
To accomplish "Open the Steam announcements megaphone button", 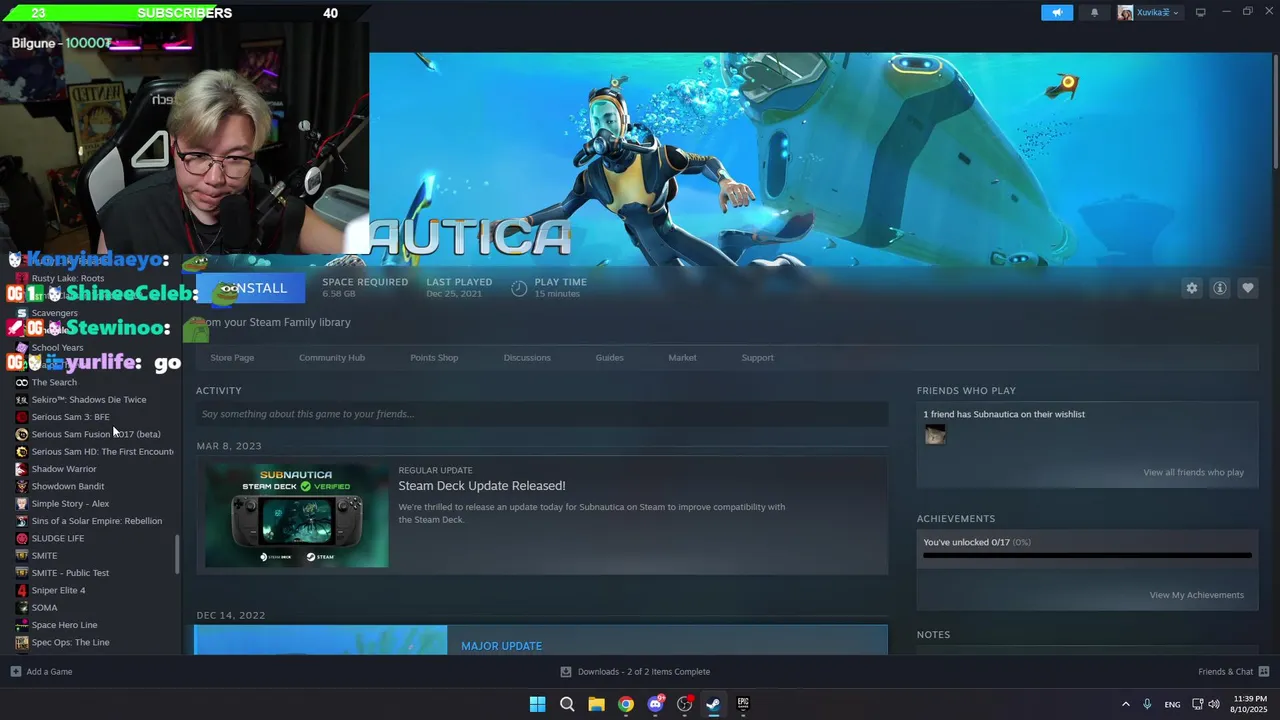I will click(1057, 13).
